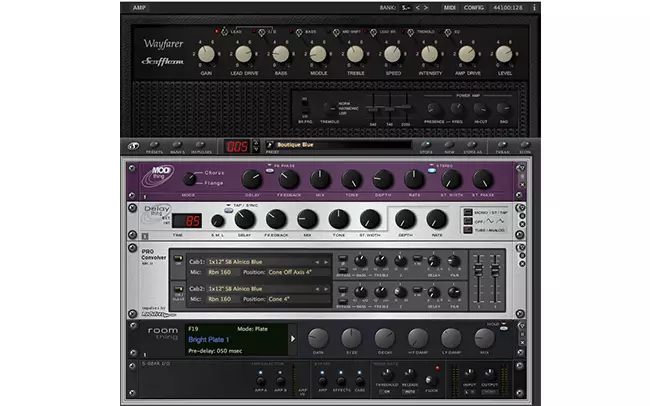
Task: Click the STORE AS button
Action: pyautogui.click(x=472, y=145)
